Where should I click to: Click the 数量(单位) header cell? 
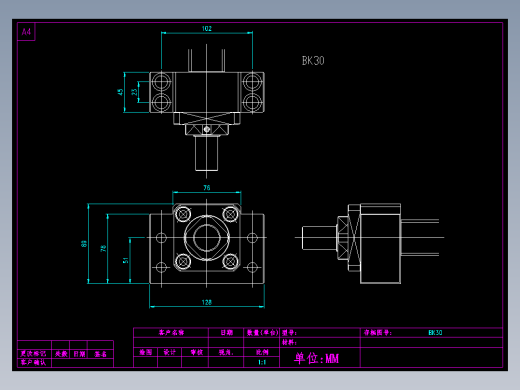tap(263, 332)
